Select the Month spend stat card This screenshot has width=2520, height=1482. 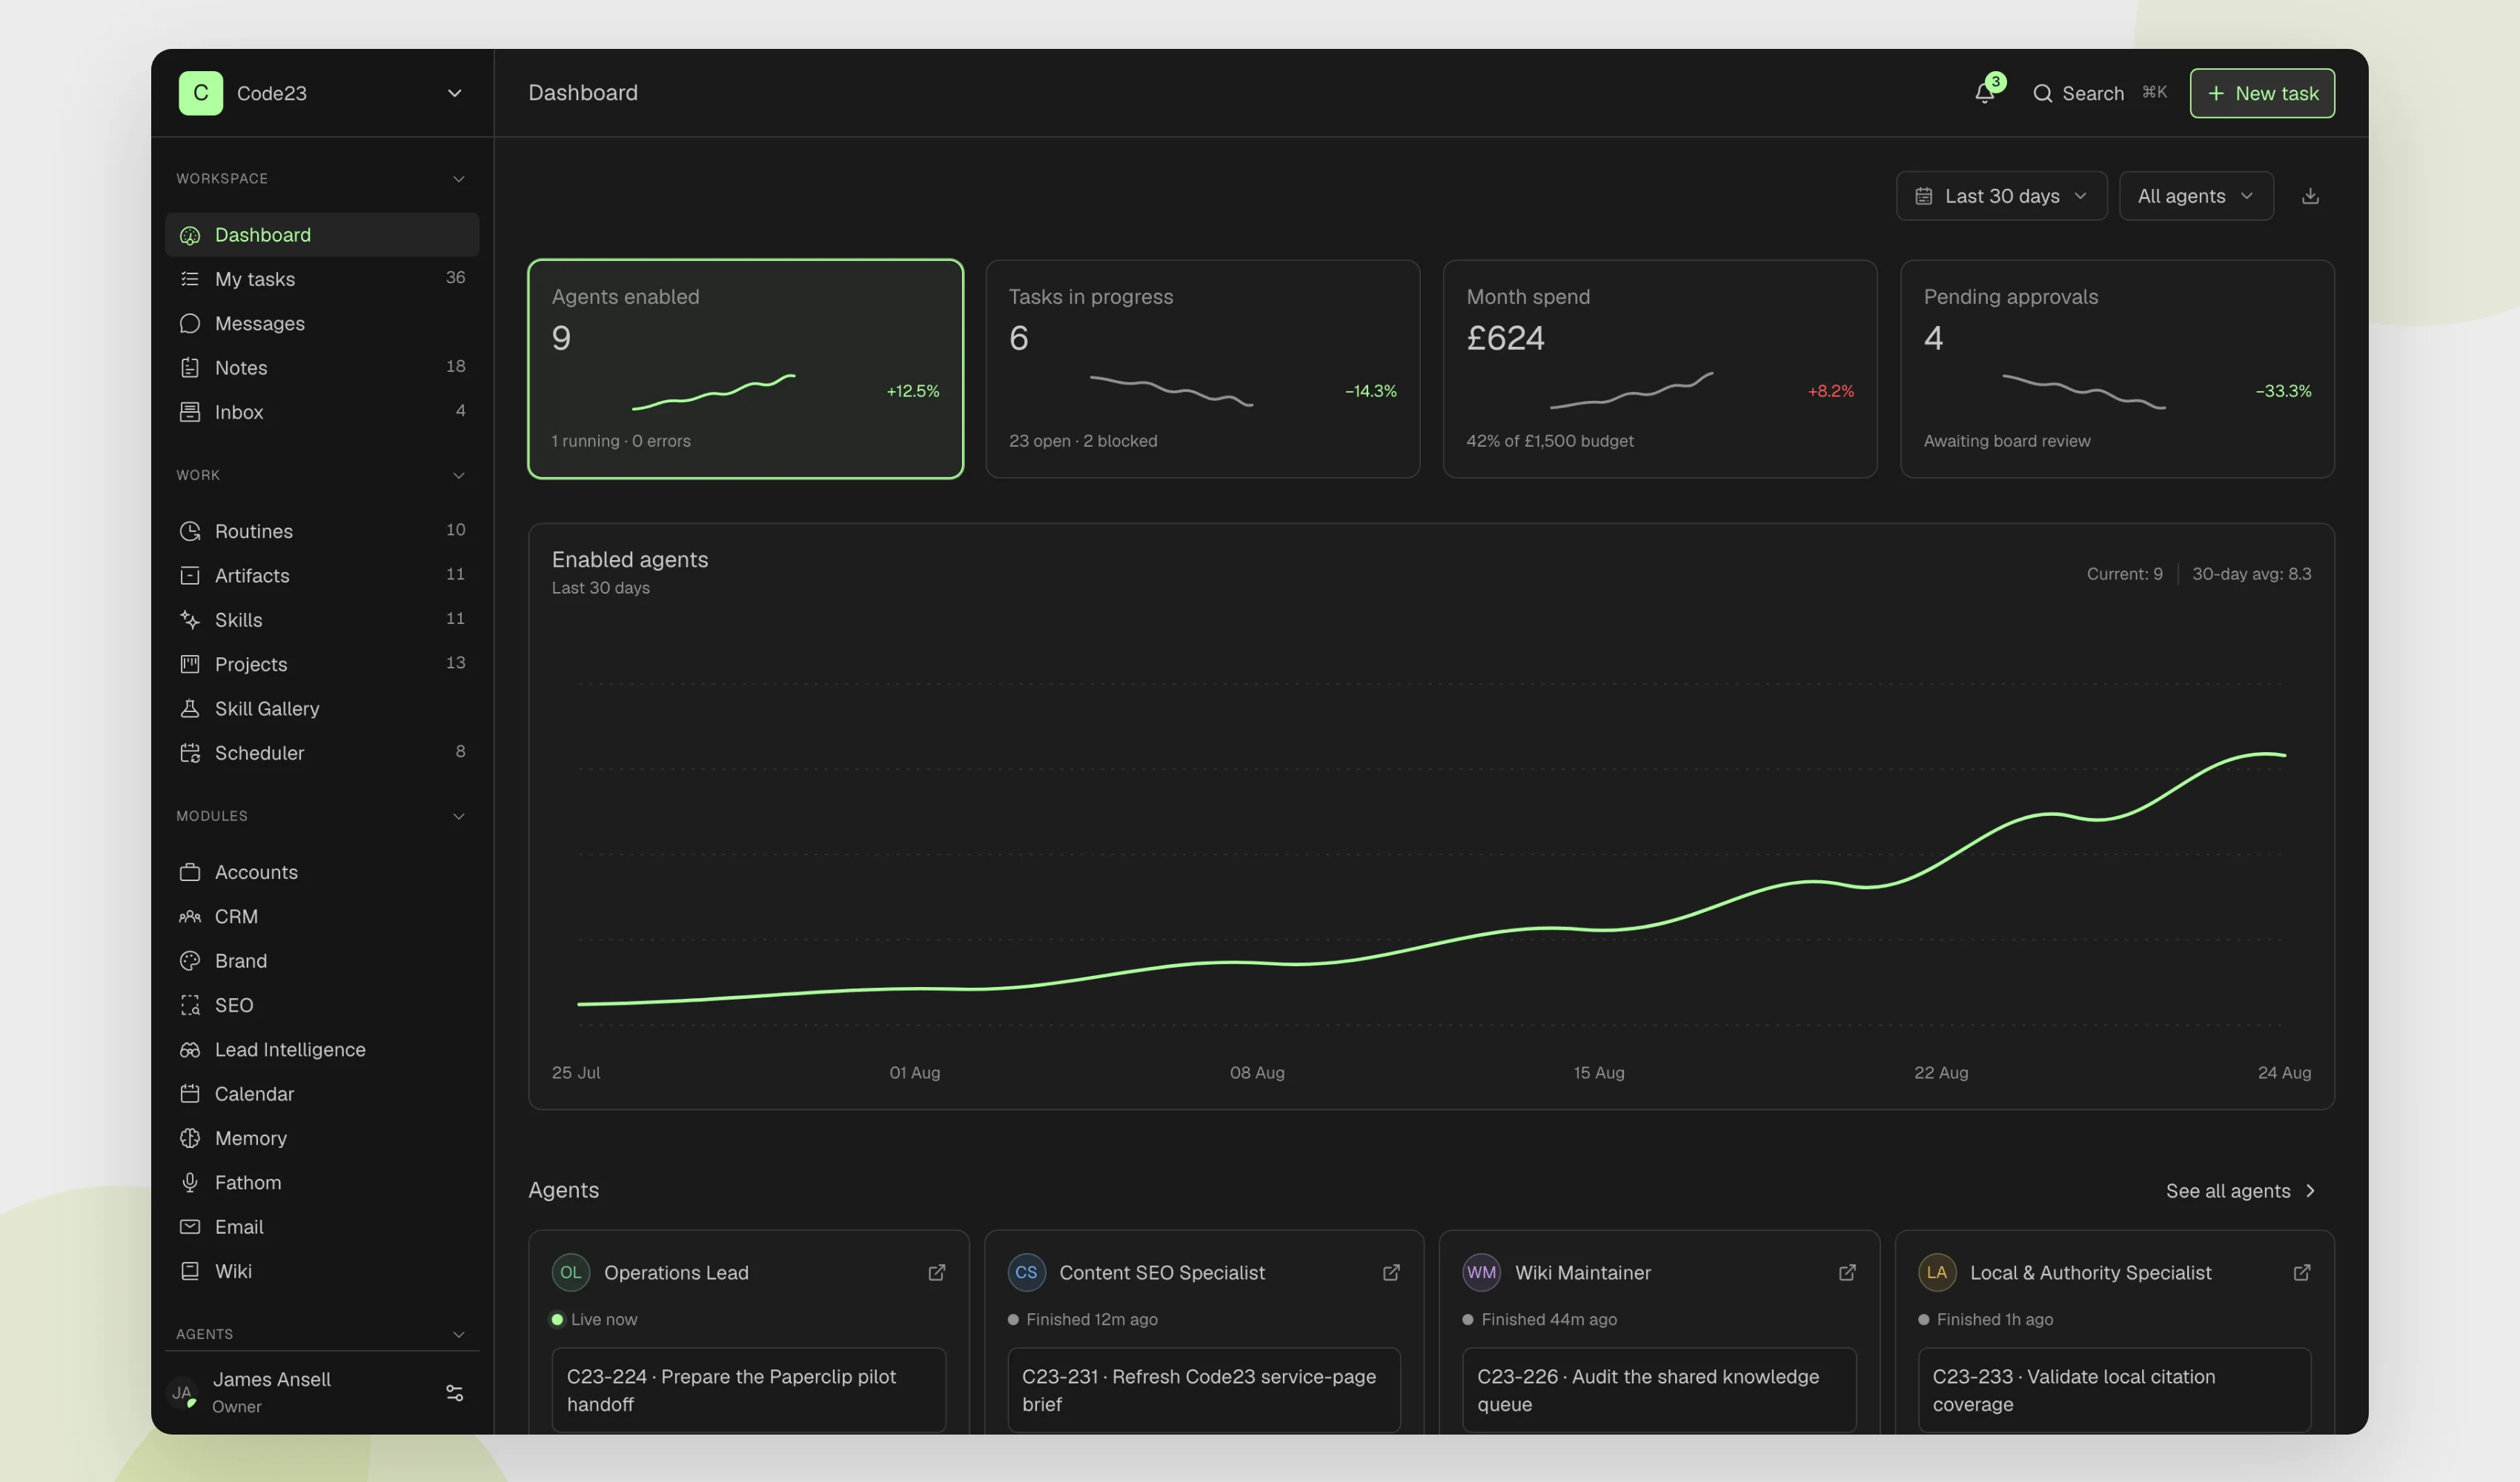pyautogui.click(x=1660, y=369)
